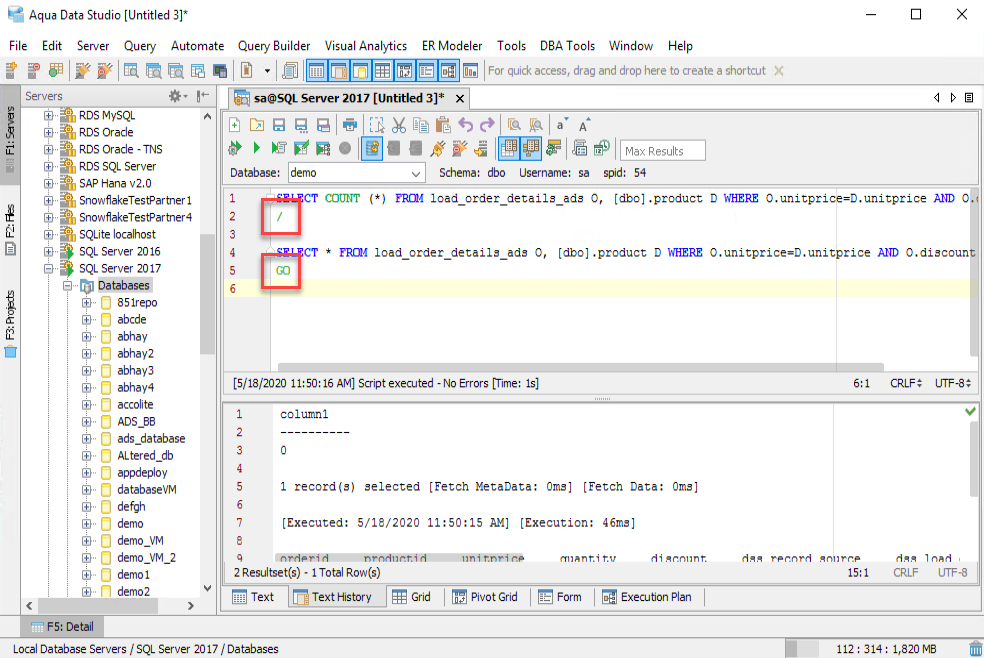Click the green Execute play icon
This screenshot has width=984, height=658.
coord(256,149)
